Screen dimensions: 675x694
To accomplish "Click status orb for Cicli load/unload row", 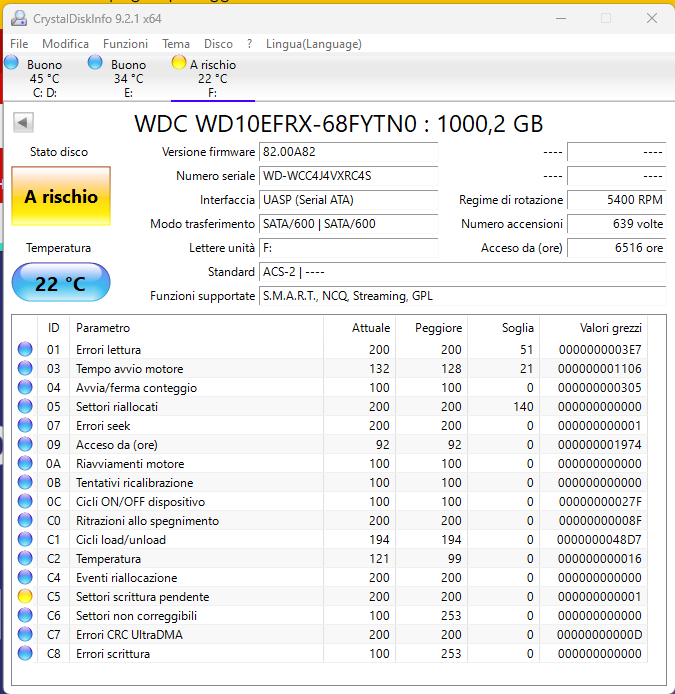I will (x=25, y=540).
